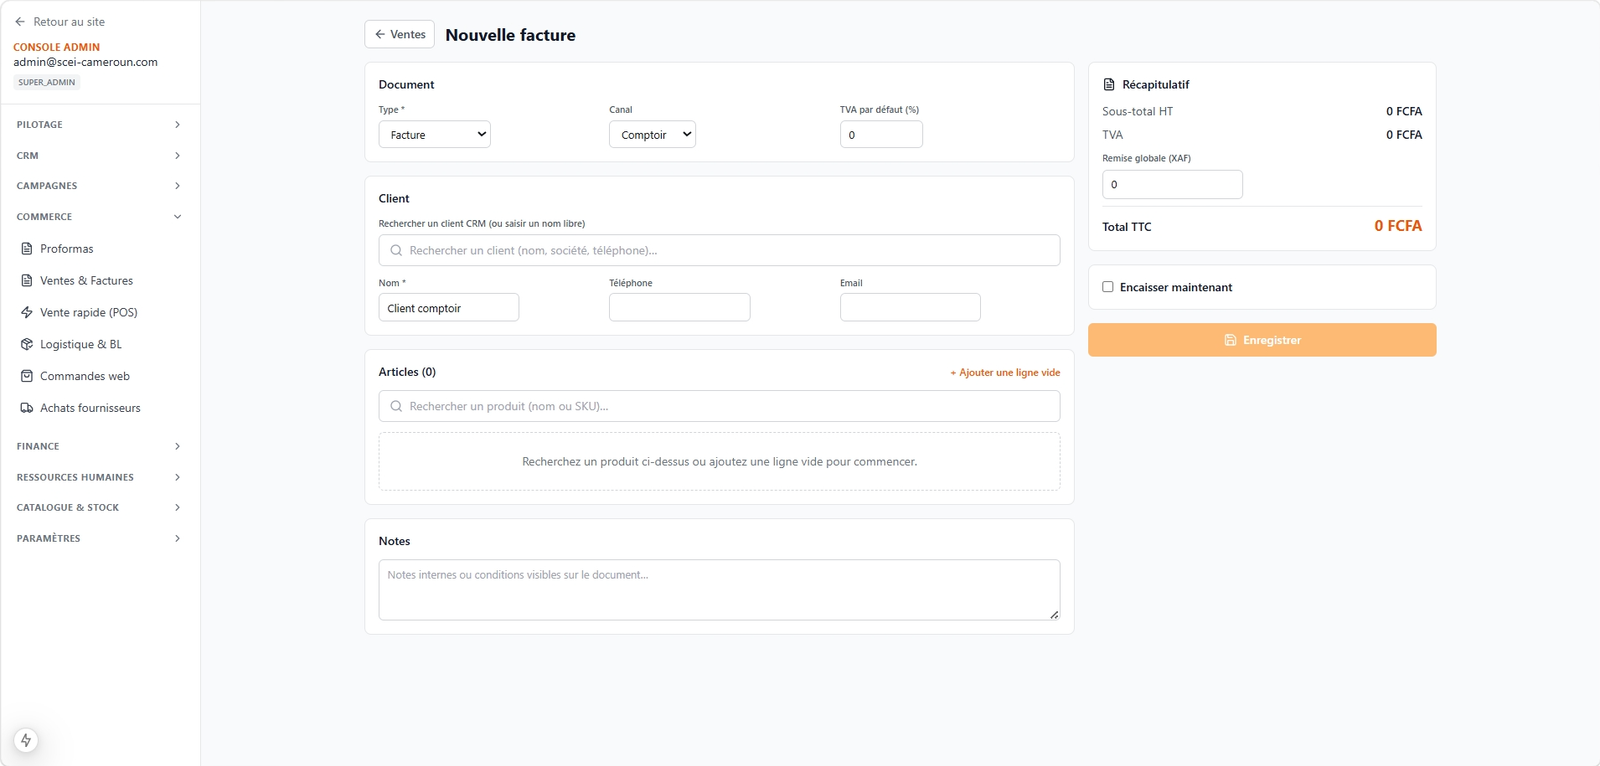The width and height of the screenshot is (1600, 766).
Task: Click Ajouter une ligne vide link
Action: pyautogui.click(x=1005, y=372)
